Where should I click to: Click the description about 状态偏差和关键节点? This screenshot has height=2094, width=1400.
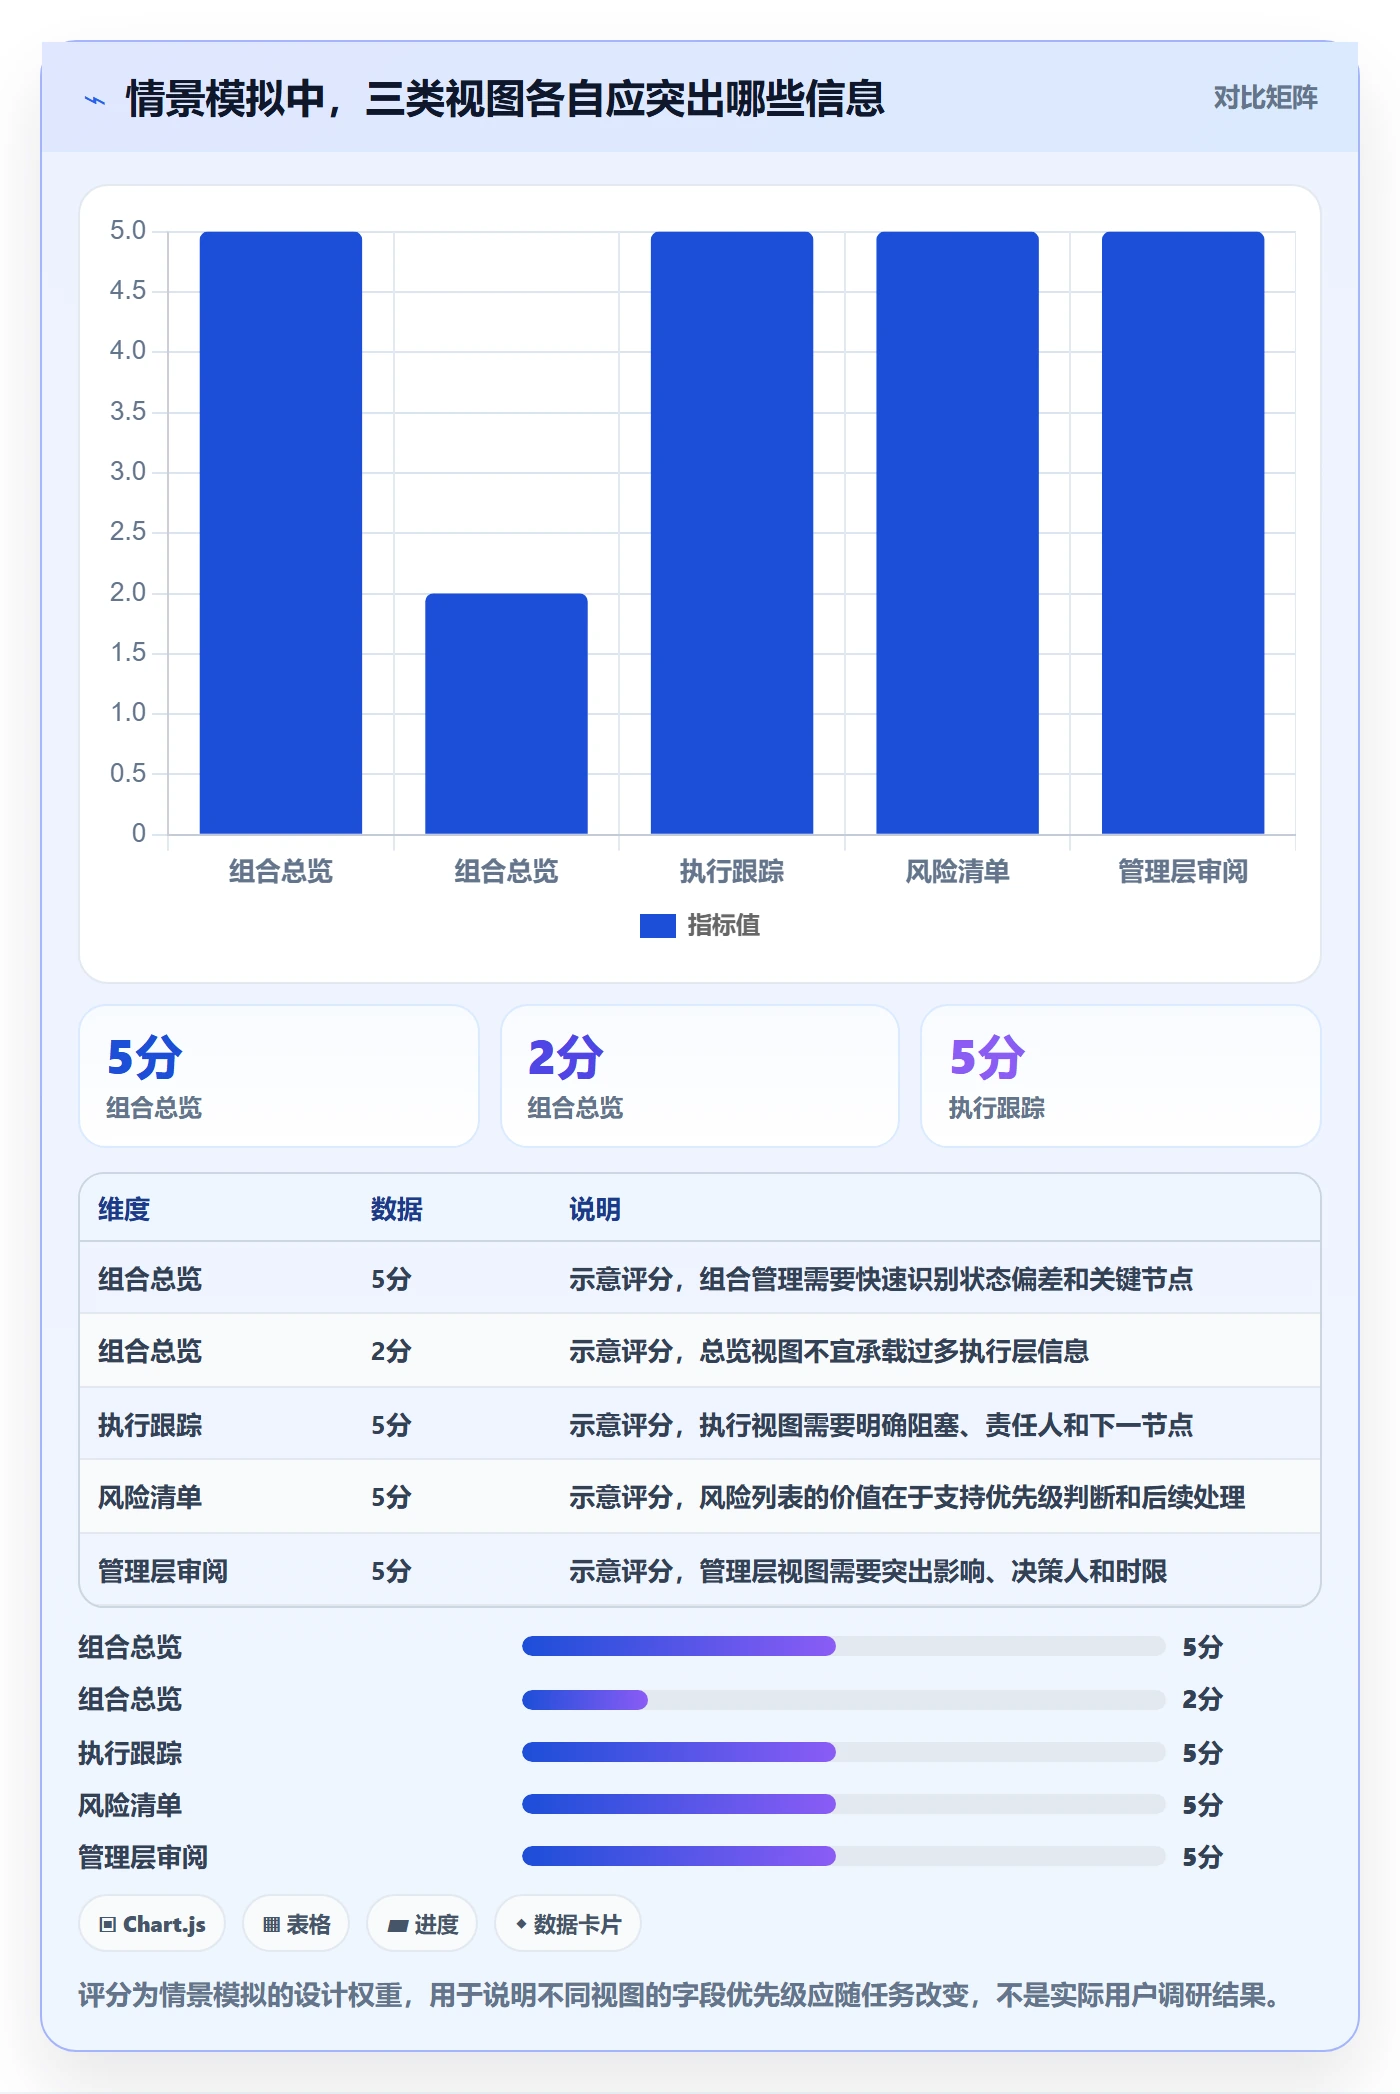[881, 1279]
